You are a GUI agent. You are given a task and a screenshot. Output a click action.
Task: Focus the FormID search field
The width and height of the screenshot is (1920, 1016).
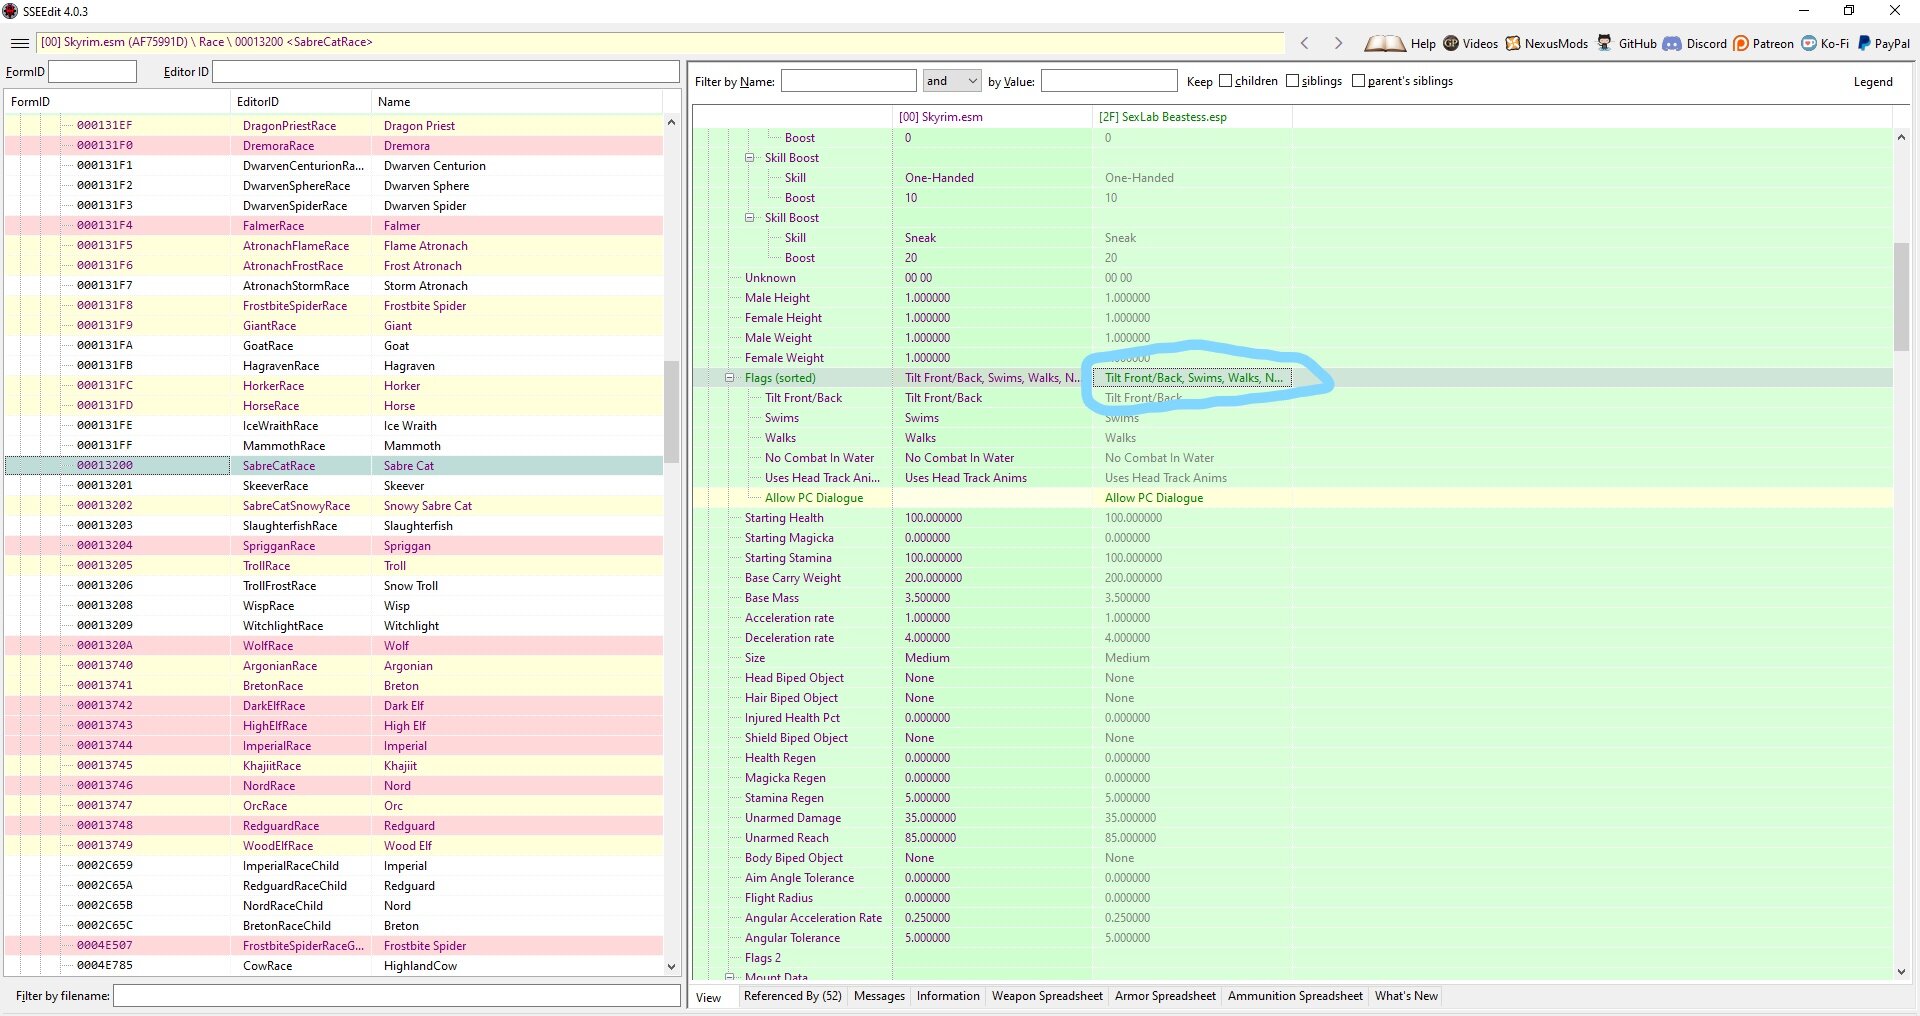click(93, 72)
